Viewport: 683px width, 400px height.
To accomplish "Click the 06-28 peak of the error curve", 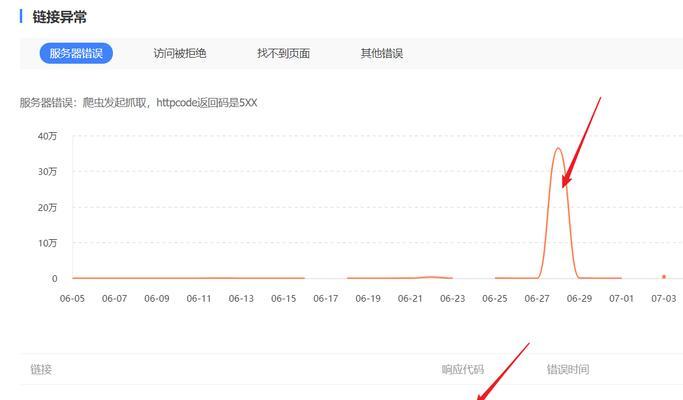I will 558,149.
